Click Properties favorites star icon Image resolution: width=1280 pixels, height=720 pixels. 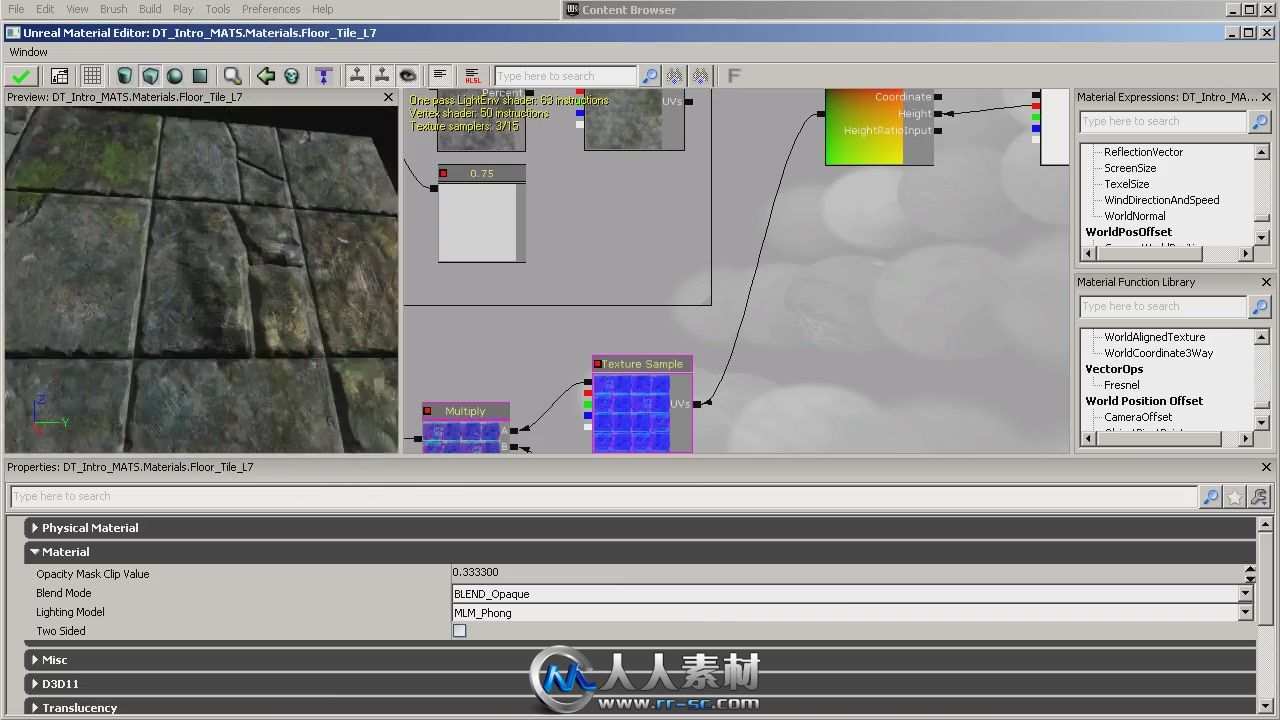[1235, 497]
